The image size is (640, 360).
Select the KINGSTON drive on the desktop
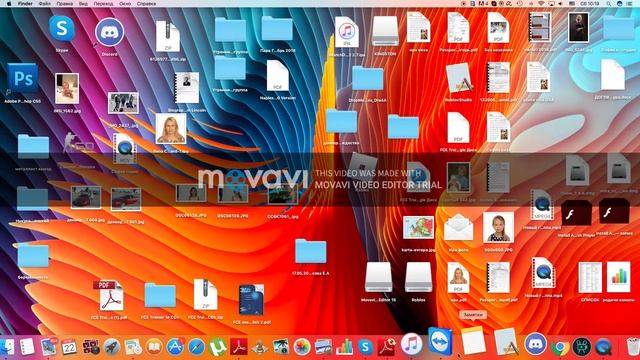385,31
